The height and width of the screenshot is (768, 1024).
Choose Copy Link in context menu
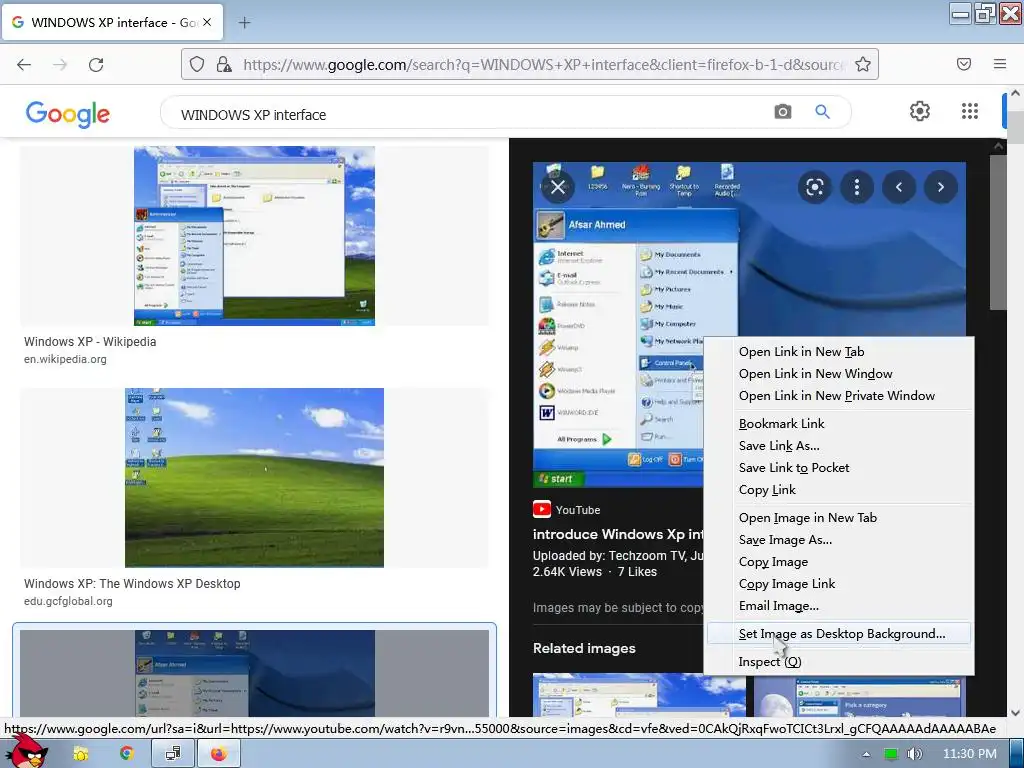click(x=840, y=490)
